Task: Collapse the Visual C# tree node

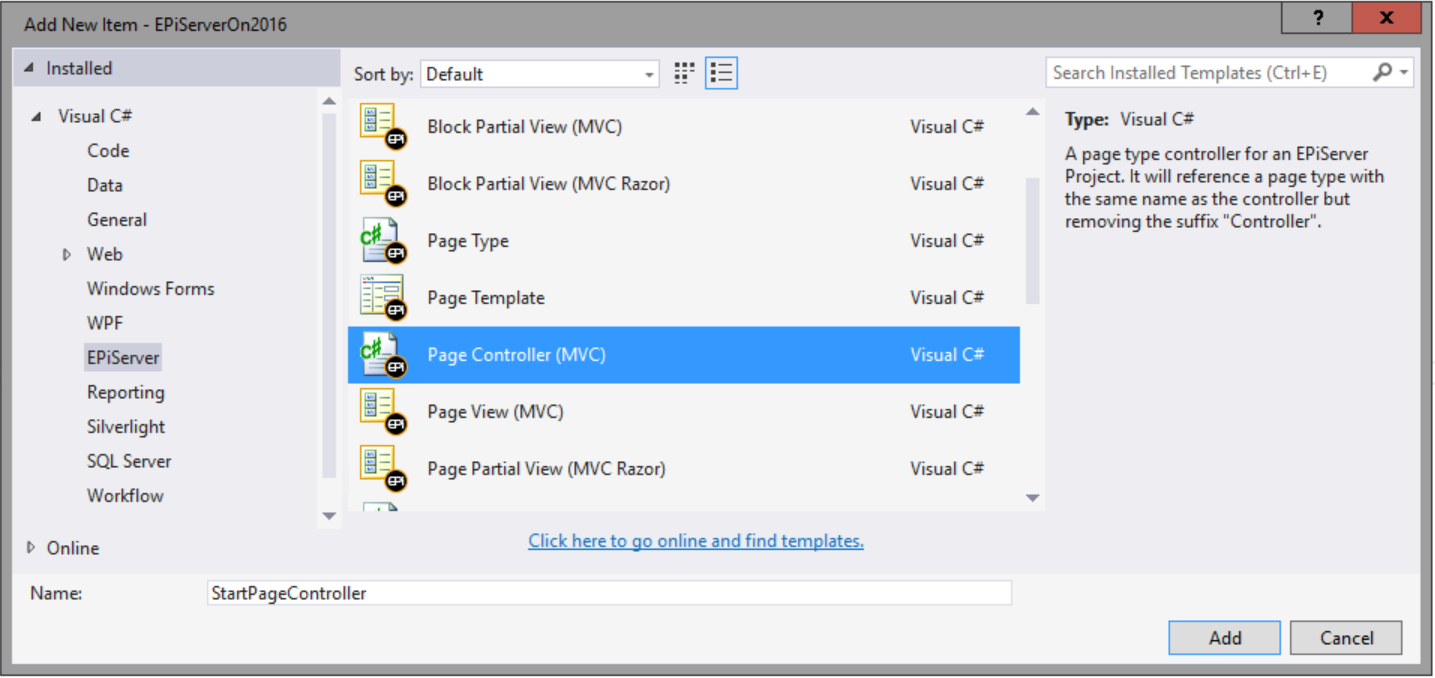Action: [37, 117]
